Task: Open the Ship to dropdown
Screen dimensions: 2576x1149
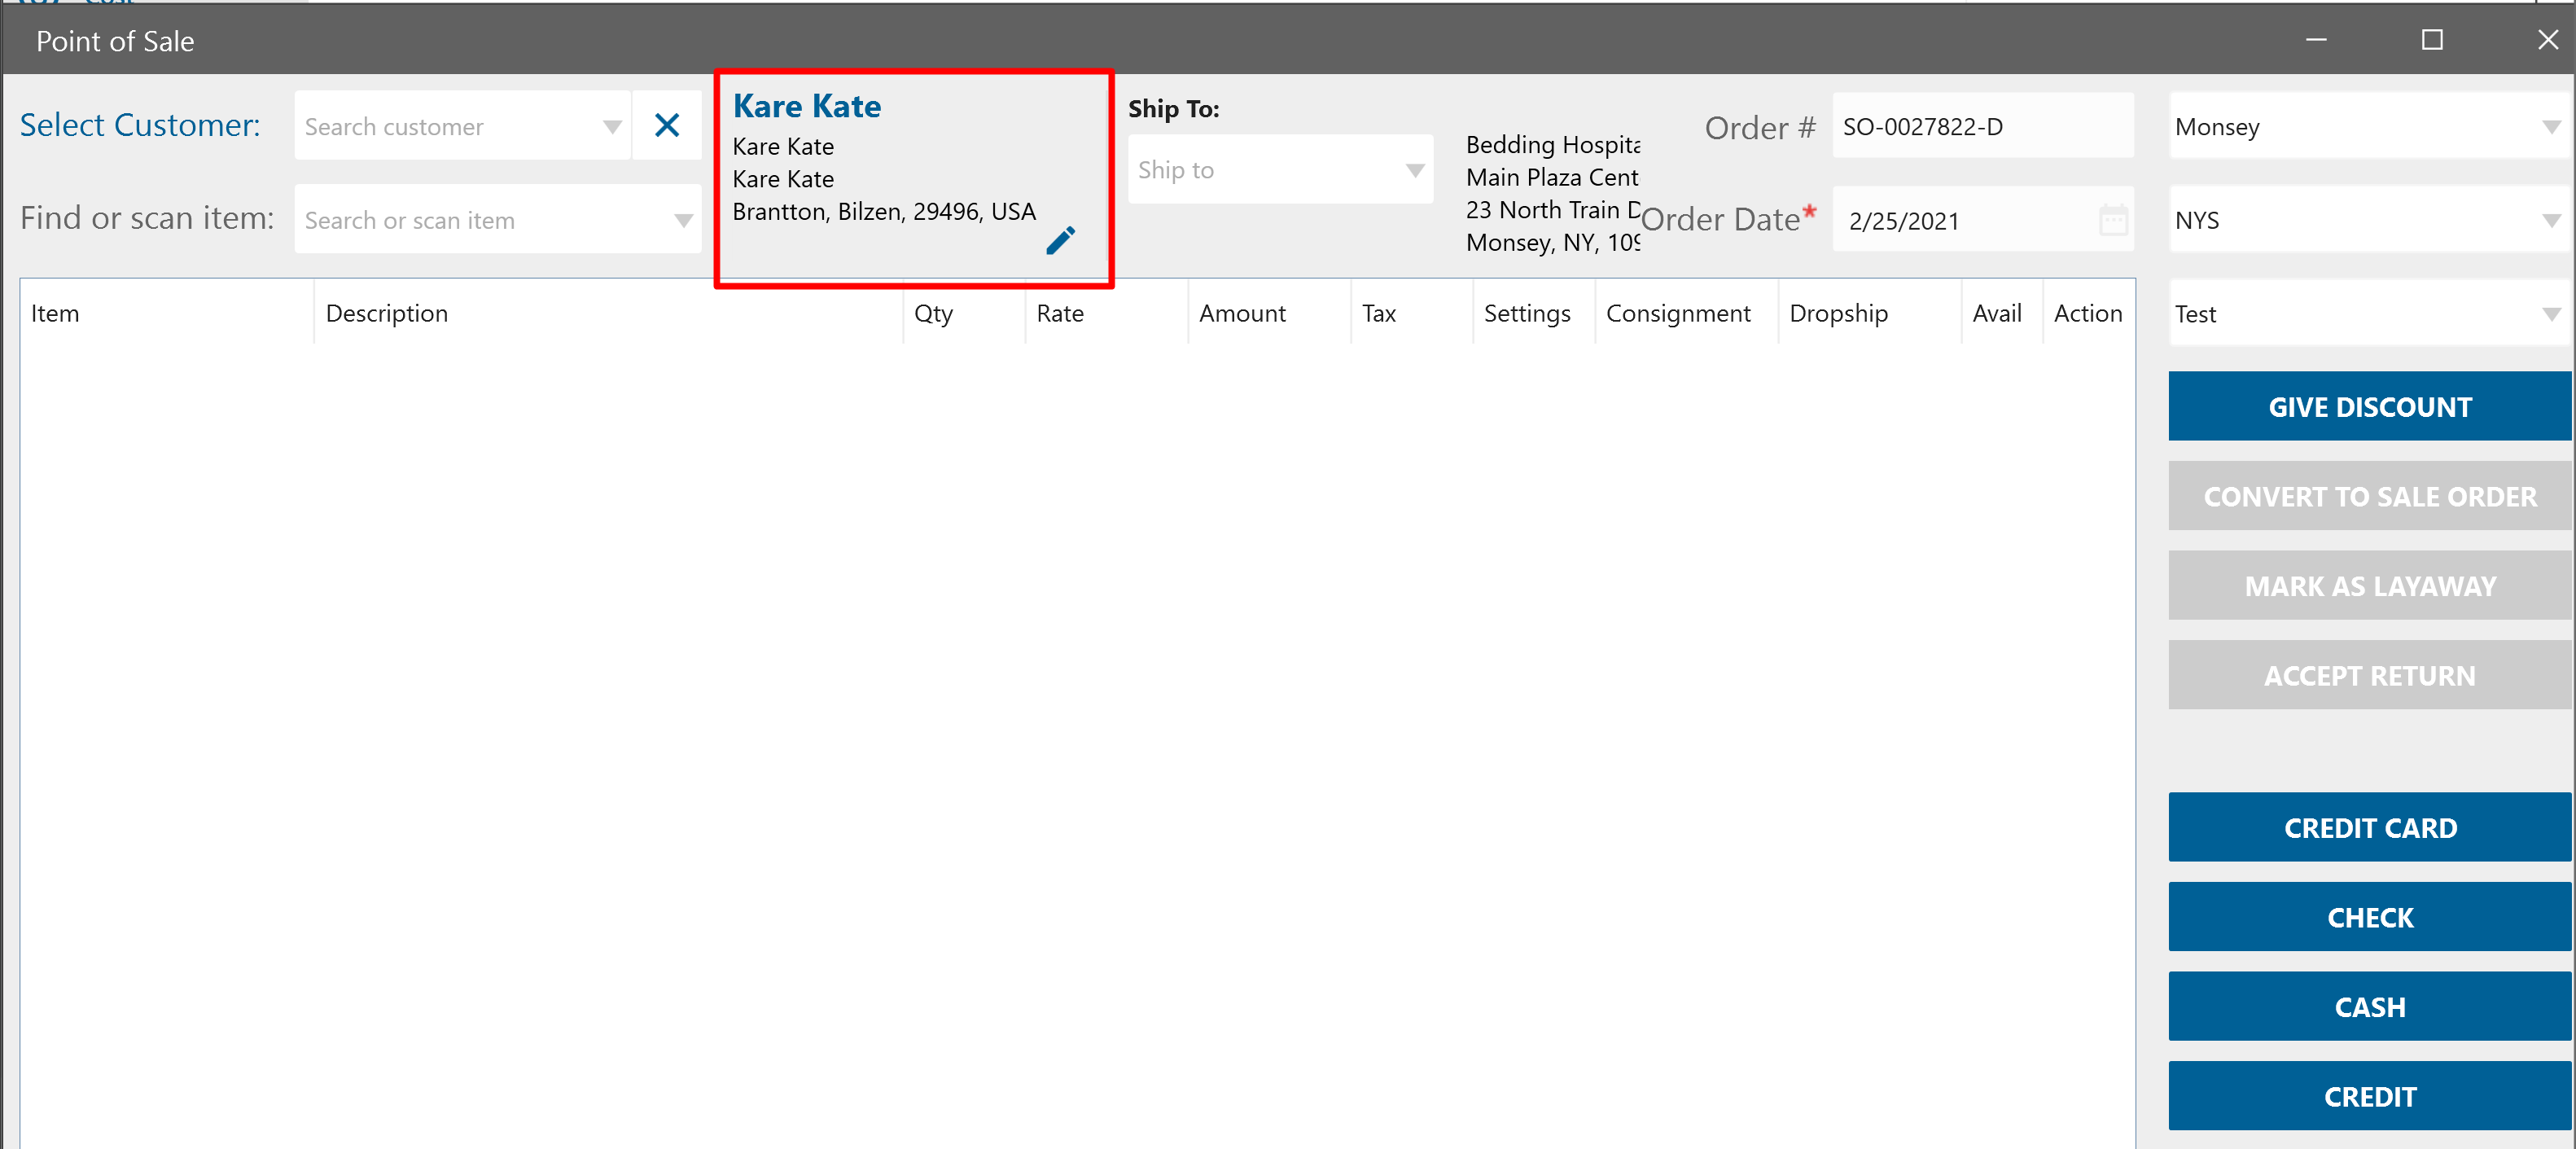Action: tap(1414, 170)
